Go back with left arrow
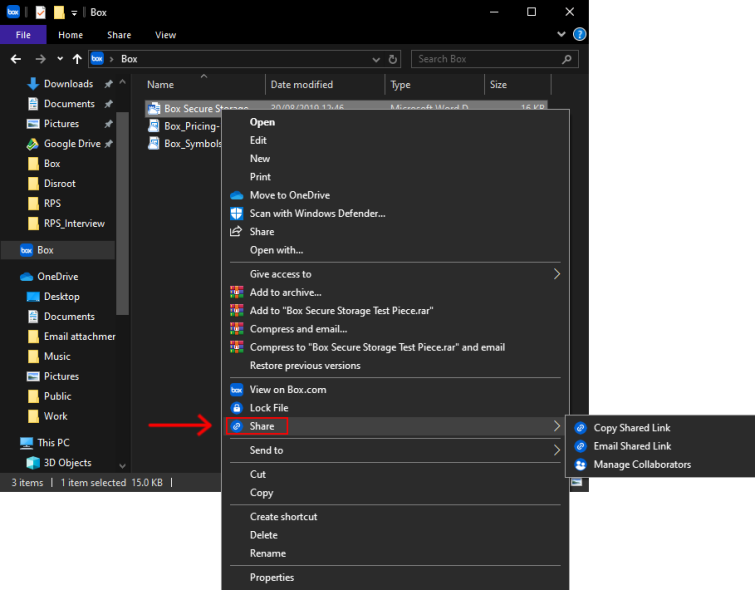Image resolution: width=755 pixels, height=590 pixels. (16, 59)
